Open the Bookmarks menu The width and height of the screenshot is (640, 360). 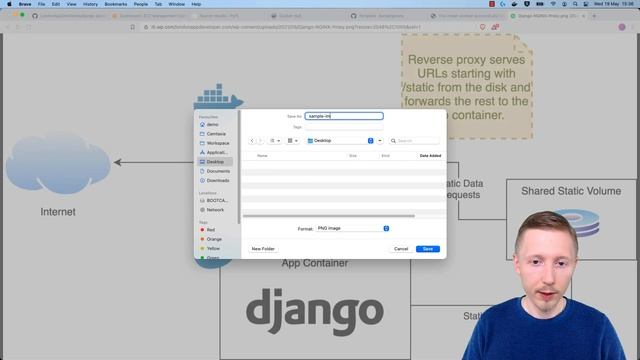coord(116,4)
